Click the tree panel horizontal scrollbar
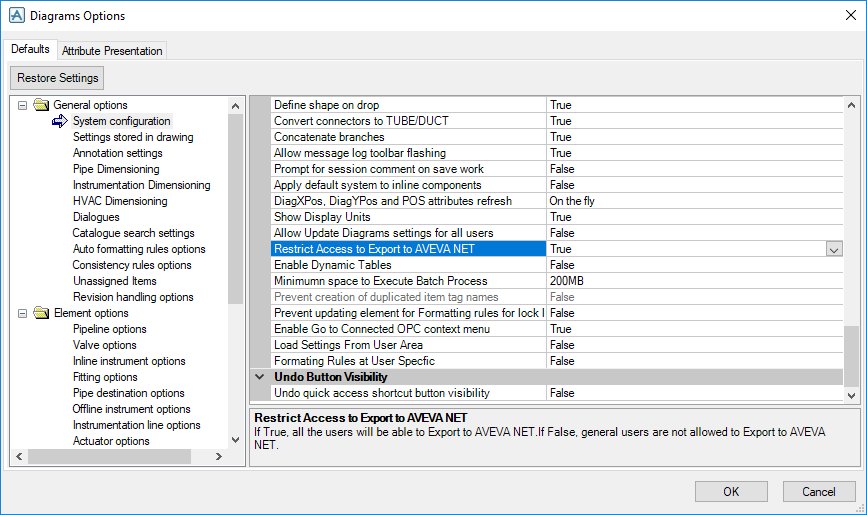This screenshot has height=515, width=867. pyautogui.click(x=120, y=457)
